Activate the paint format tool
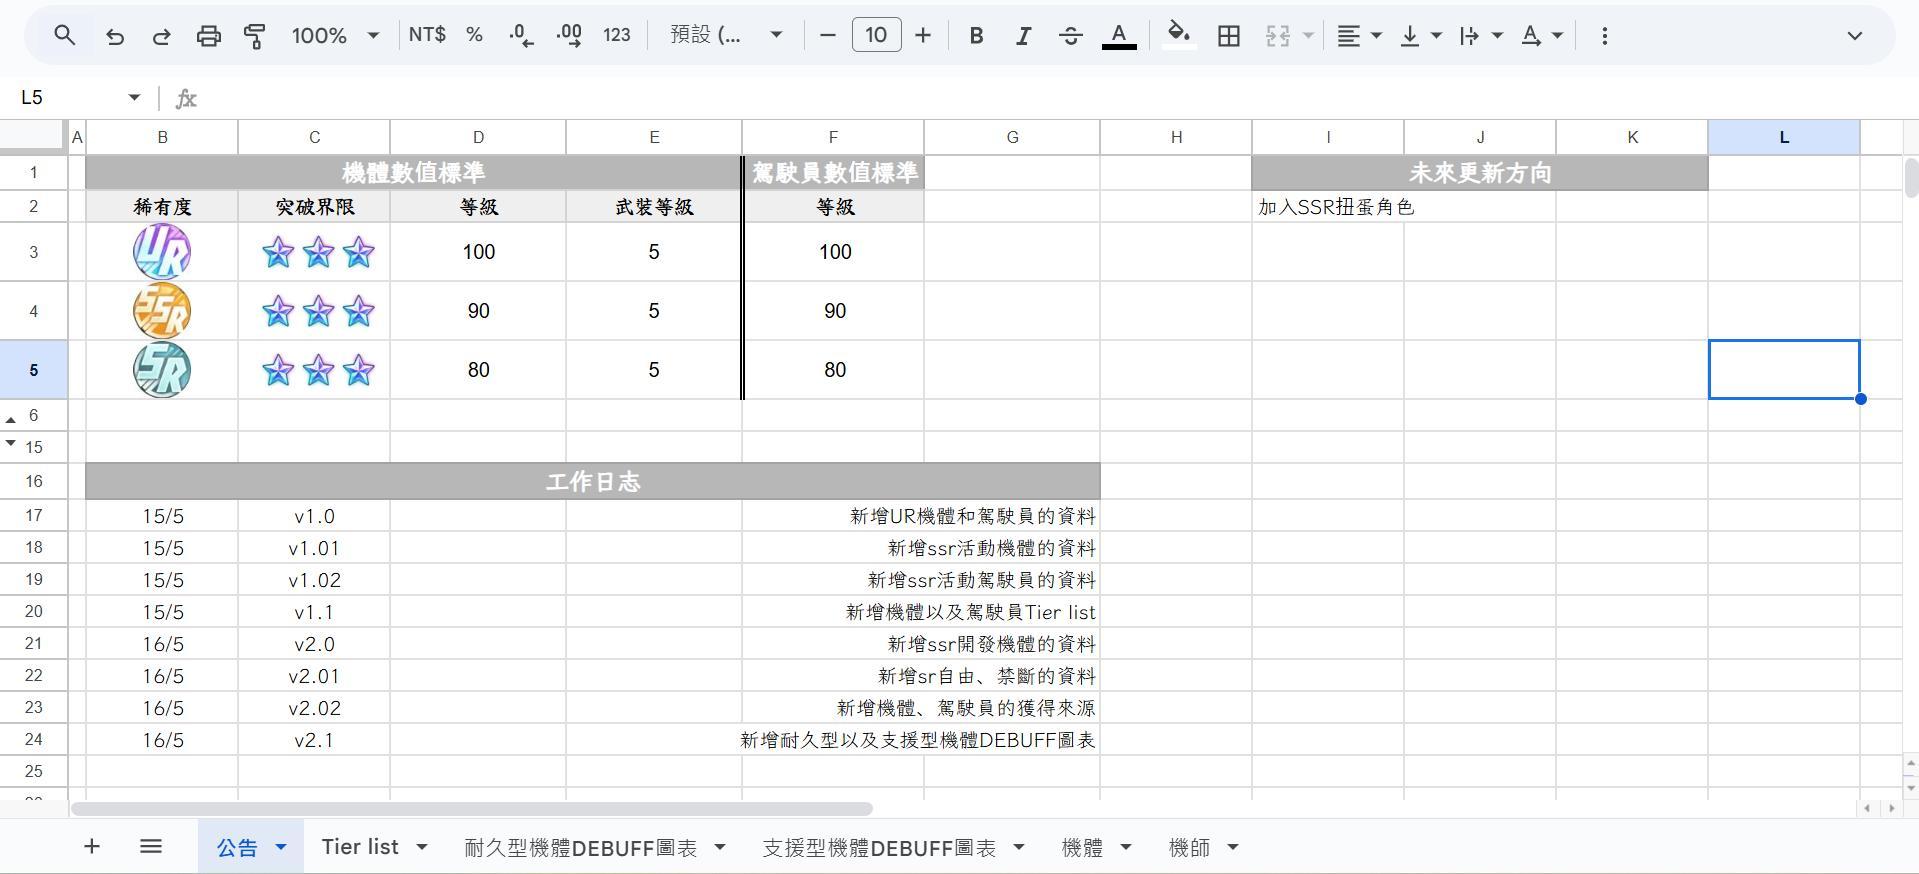Viewport: 1919px width, 874px height. 255,36
